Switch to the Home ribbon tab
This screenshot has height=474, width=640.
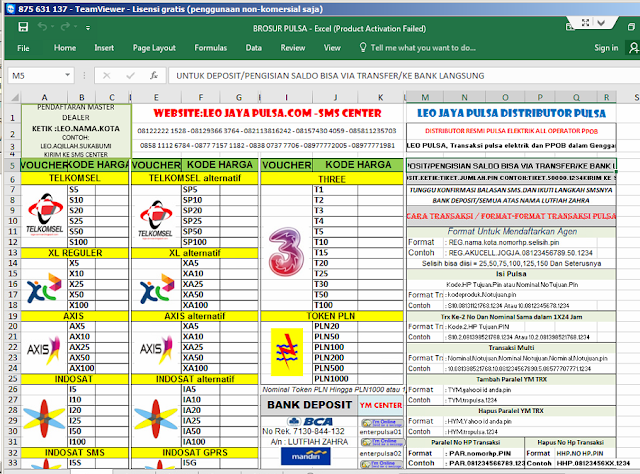tap(65, 48)
